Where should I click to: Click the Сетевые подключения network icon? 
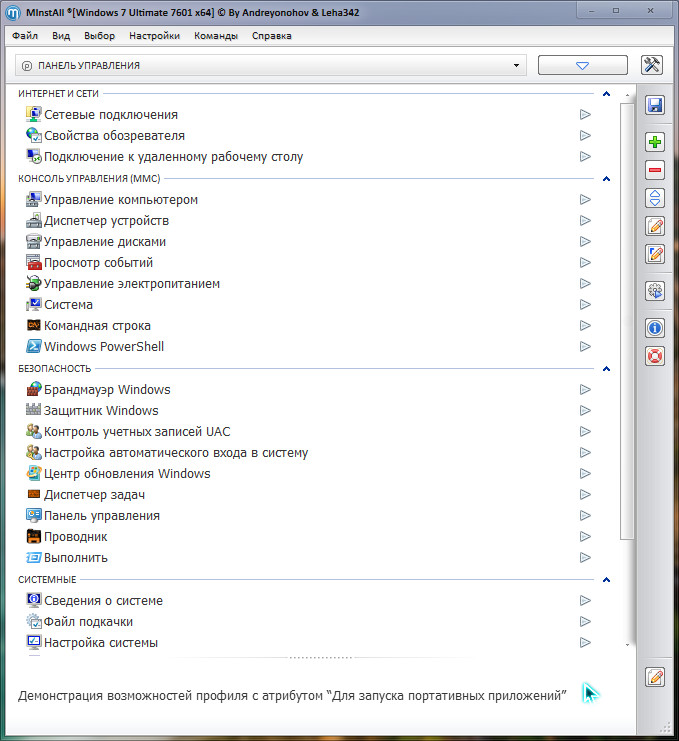[x=34, y=114]
